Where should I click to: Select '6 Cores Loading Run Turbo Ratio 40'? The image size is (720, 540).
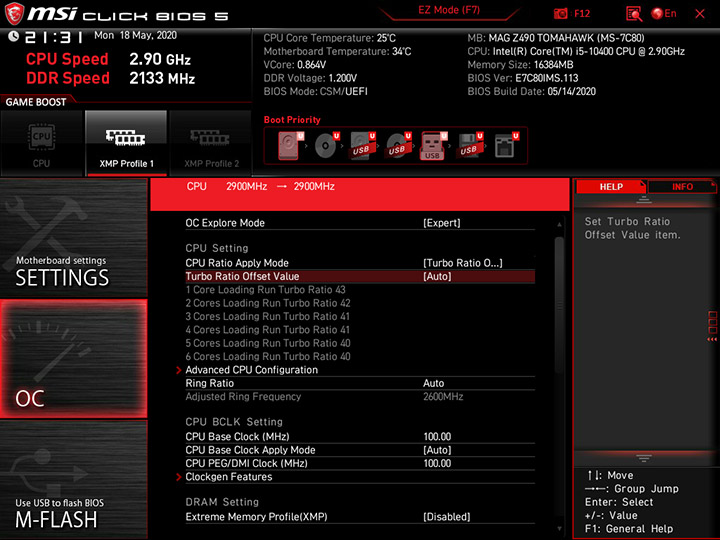268,356
